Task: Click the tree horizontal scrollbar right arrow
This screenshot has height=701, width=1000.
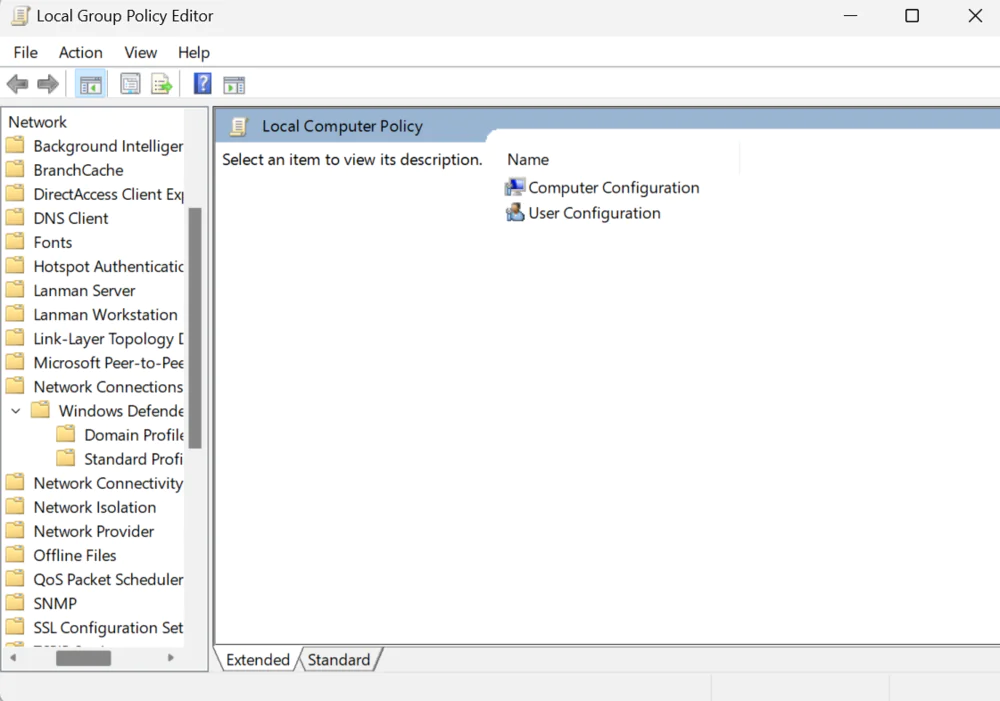Action: (x=170, y=658)
